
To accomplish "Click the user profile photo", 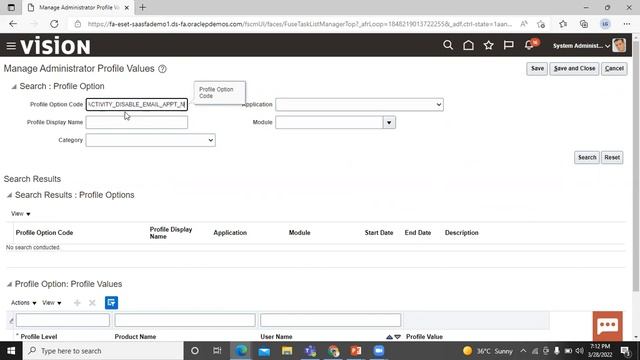I will [x=619, y=45].
